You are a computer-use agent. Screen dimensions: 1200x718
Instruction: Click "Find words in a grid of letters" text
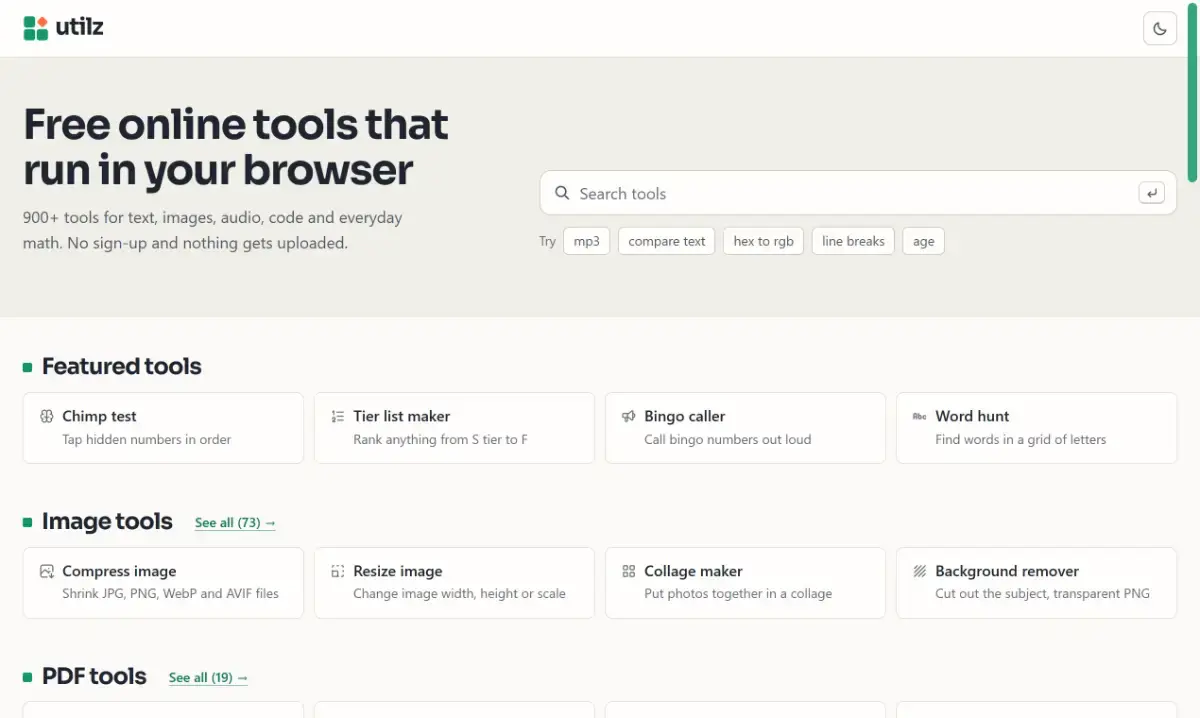[x=1020, y=439]
